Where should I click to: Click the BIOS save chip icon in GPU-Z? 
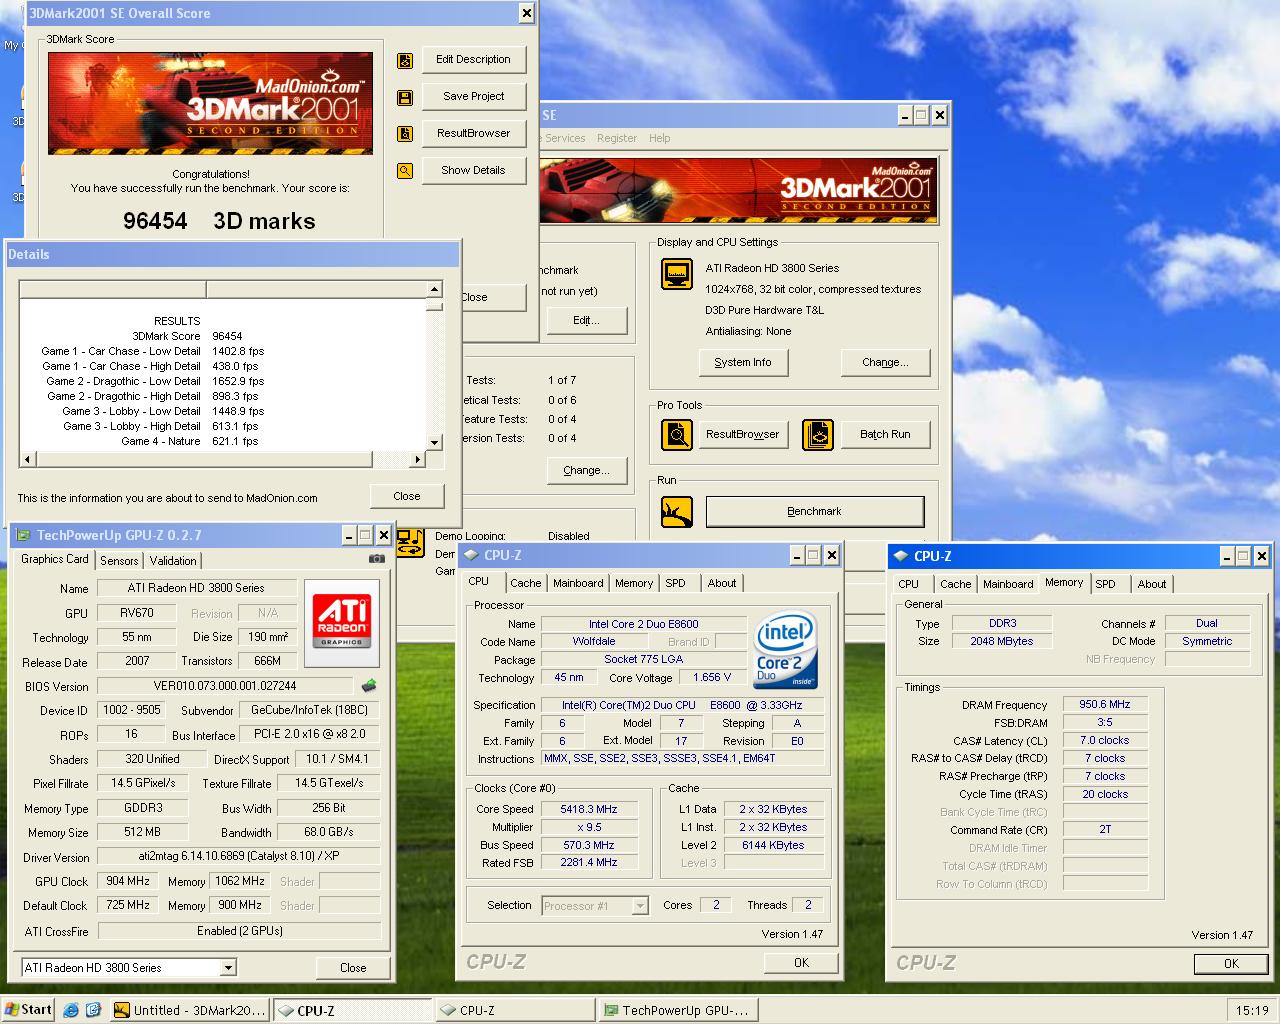pos(369,686)
